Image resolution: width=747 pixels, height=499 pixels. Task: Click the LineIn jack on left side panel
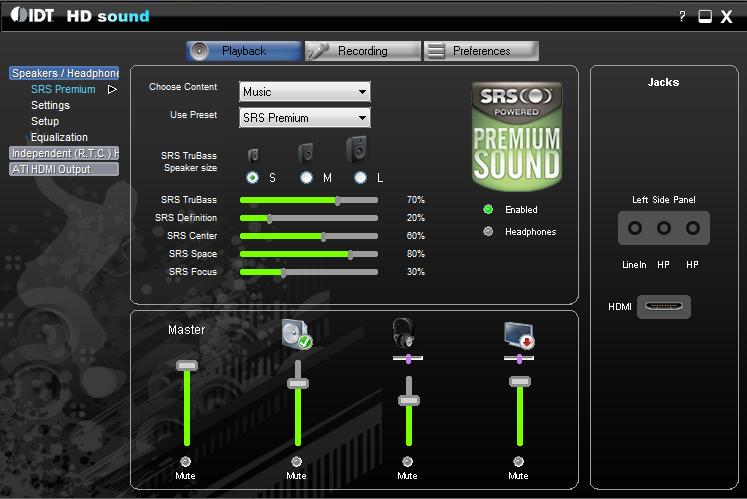(x=635, y=228)
